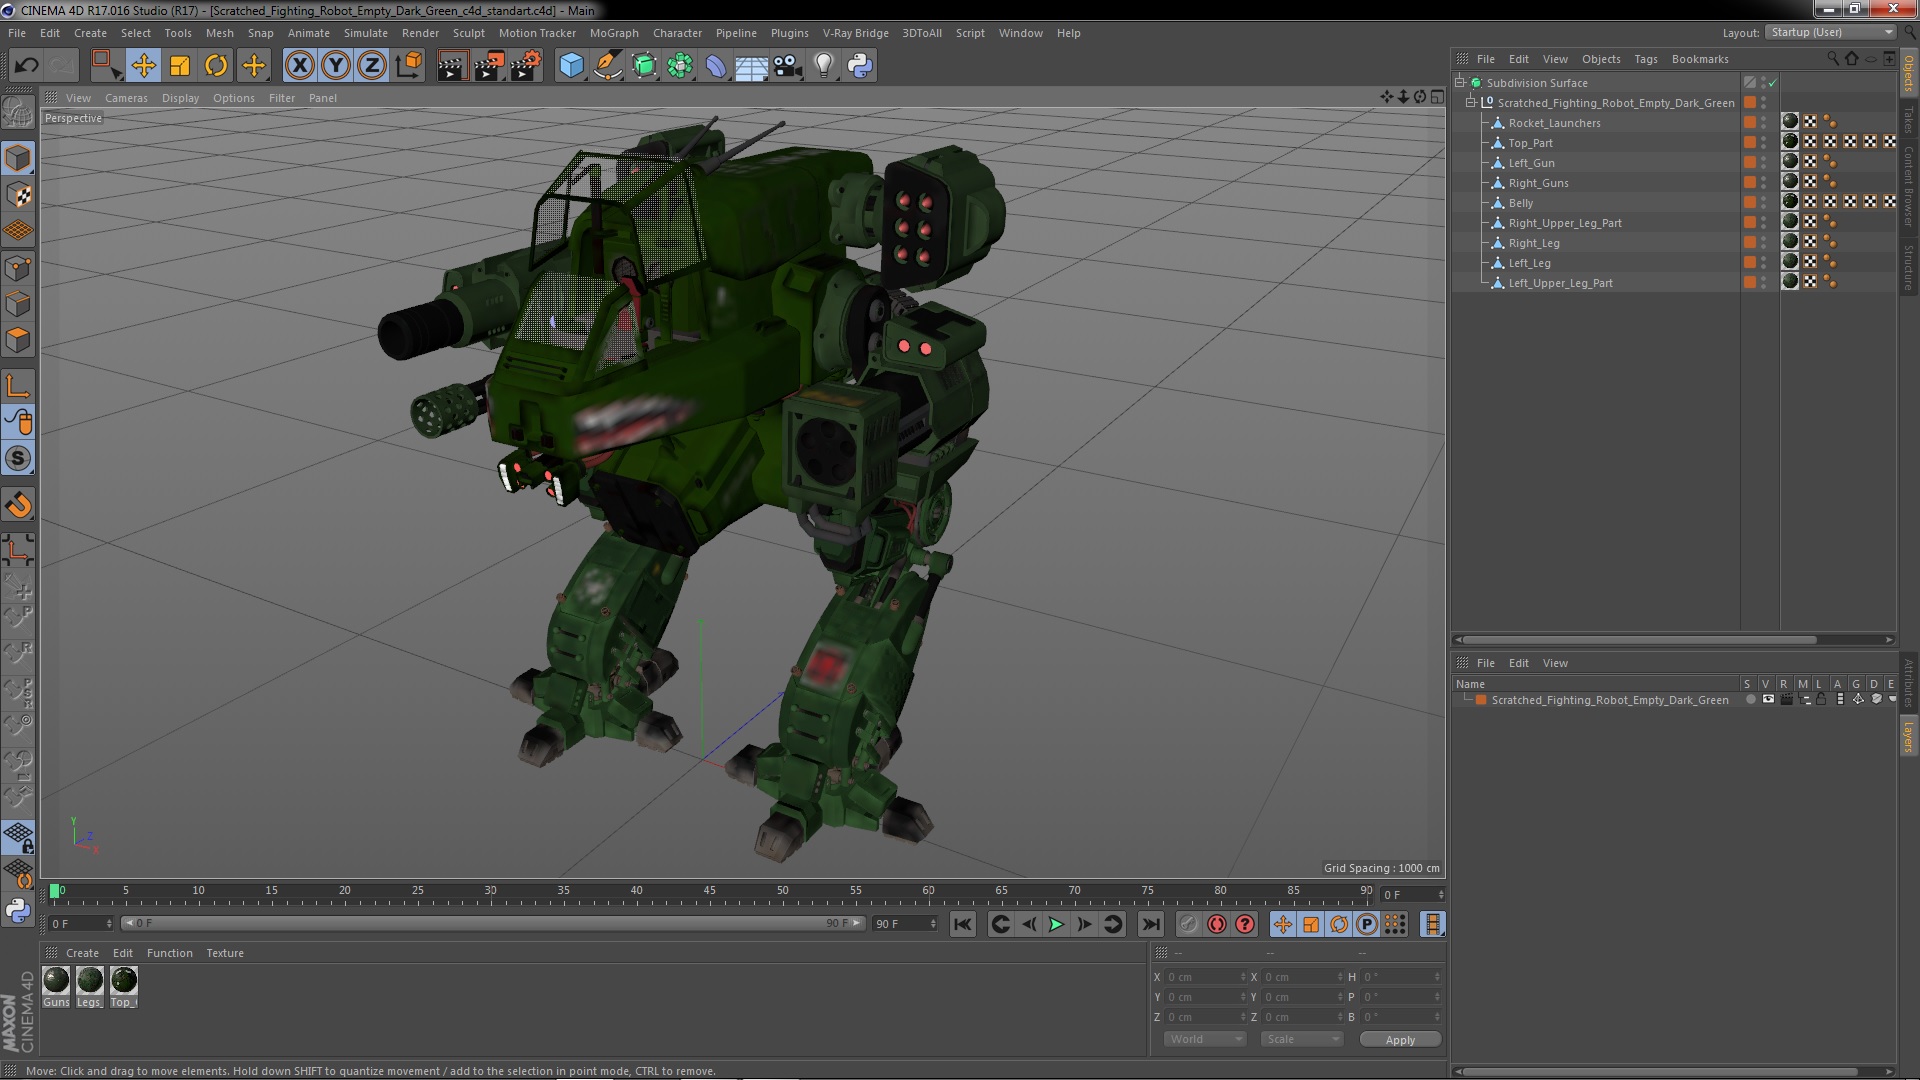Go to end of animation

point(1150,925)
